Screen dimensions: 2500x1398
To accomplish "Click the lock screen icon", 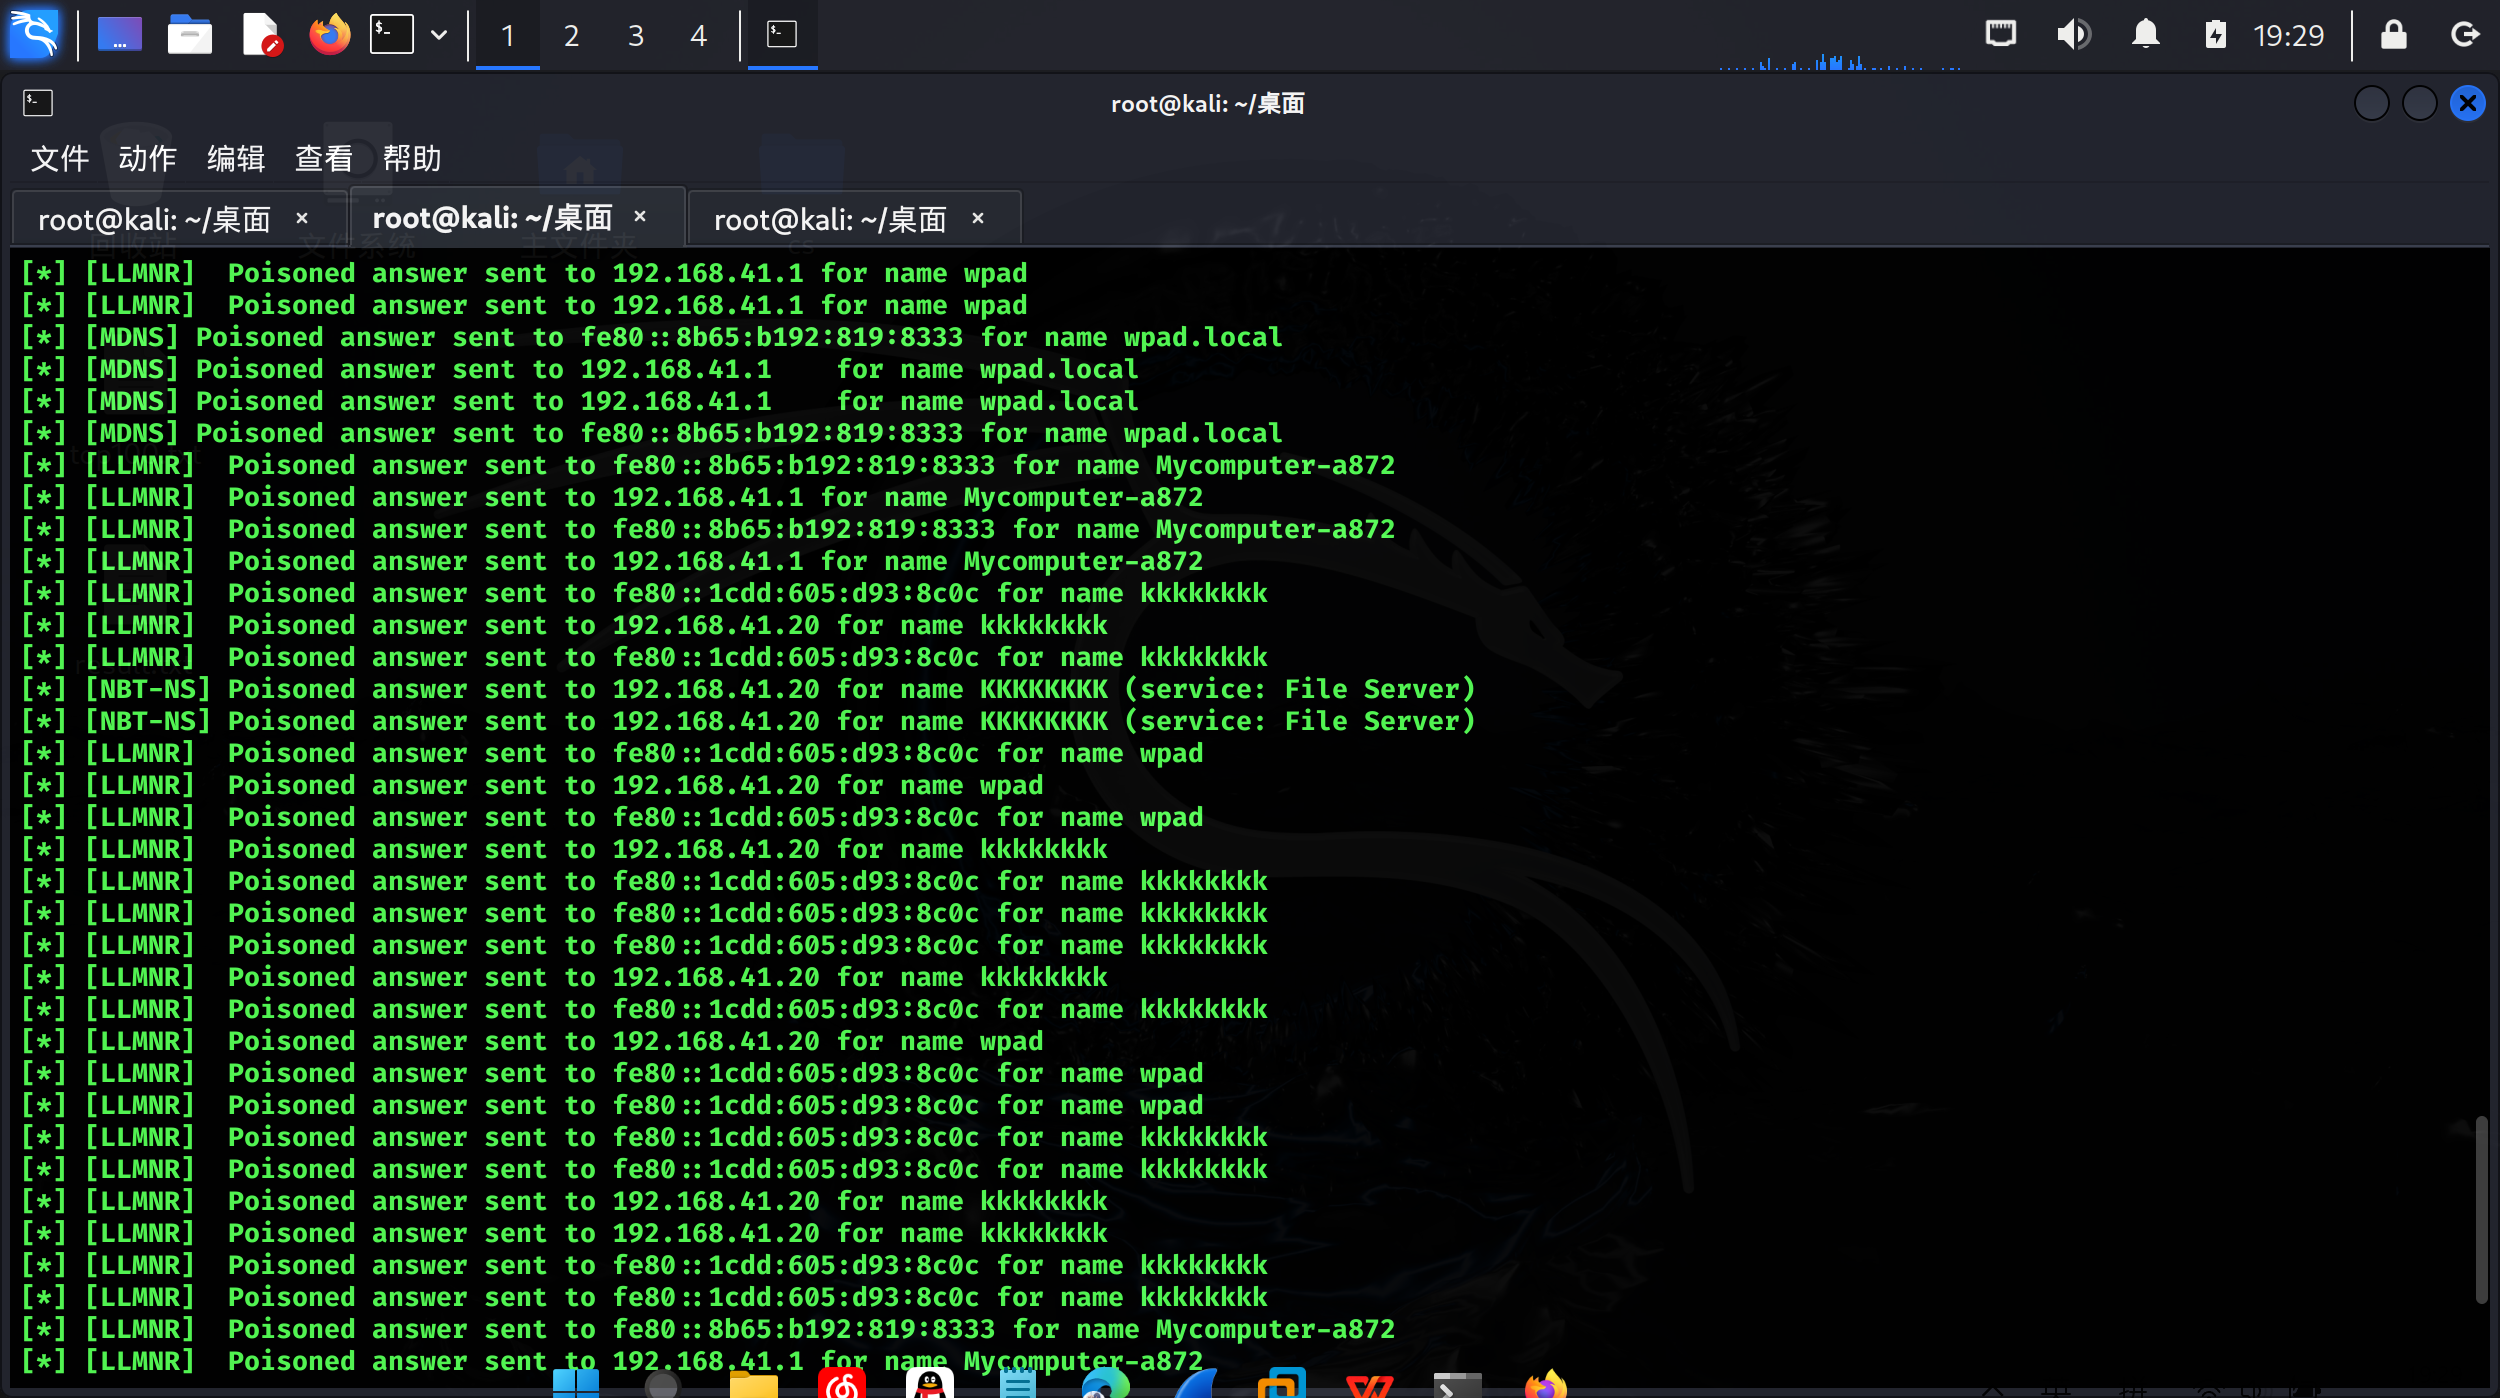I will click(x=2393, y=35).
